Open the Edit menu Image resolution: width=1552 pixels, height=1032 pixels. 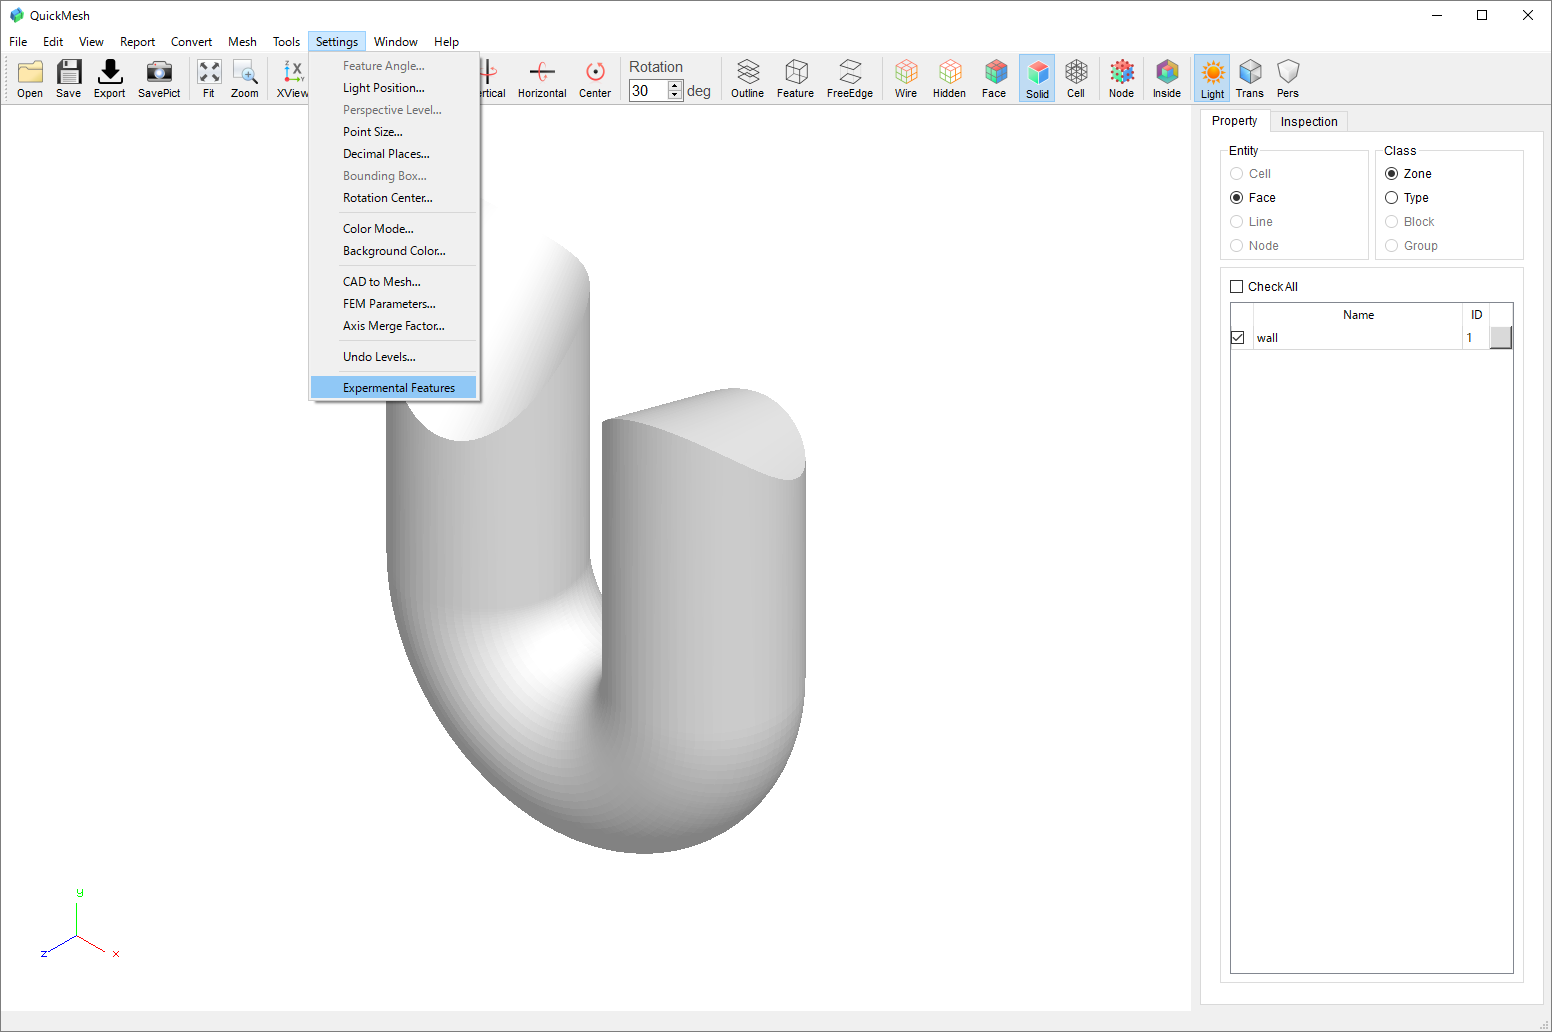(53, 42)
